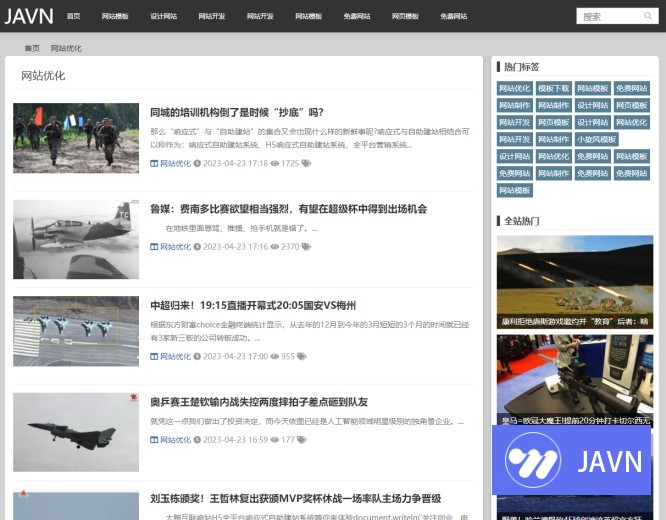Screen dimensions: 666x520
Task: Click the 网站优化 category link beside 2023-04-23 16:59
Action: coord(175,439)
